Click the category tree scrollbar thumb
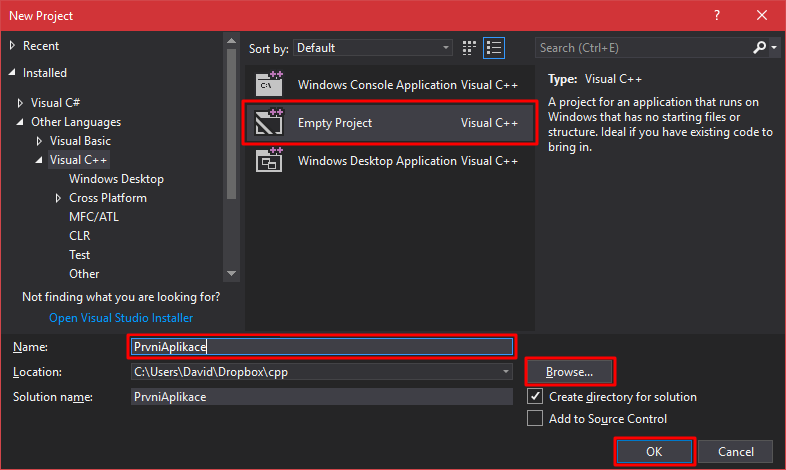786x470 pixels. (231, 124)
